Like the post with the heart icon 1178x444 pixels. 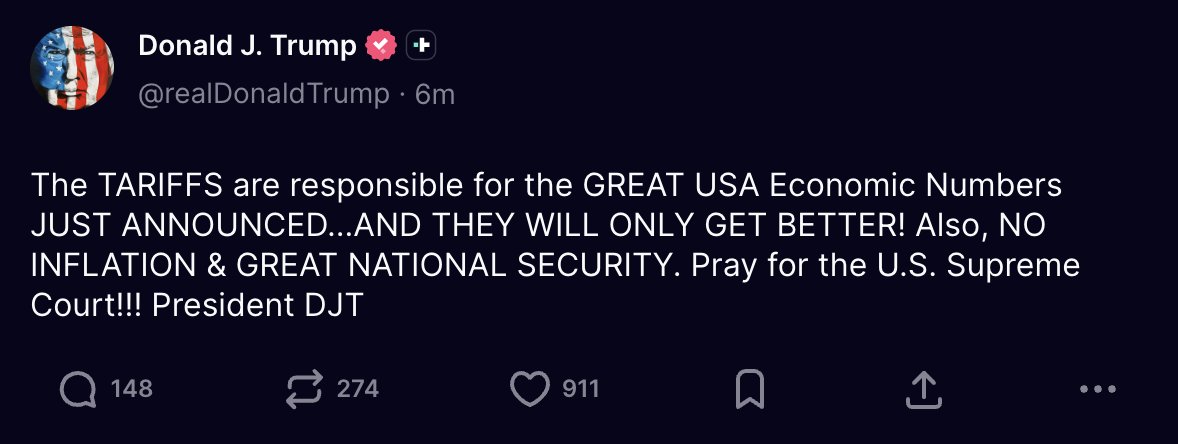[530, 389]
